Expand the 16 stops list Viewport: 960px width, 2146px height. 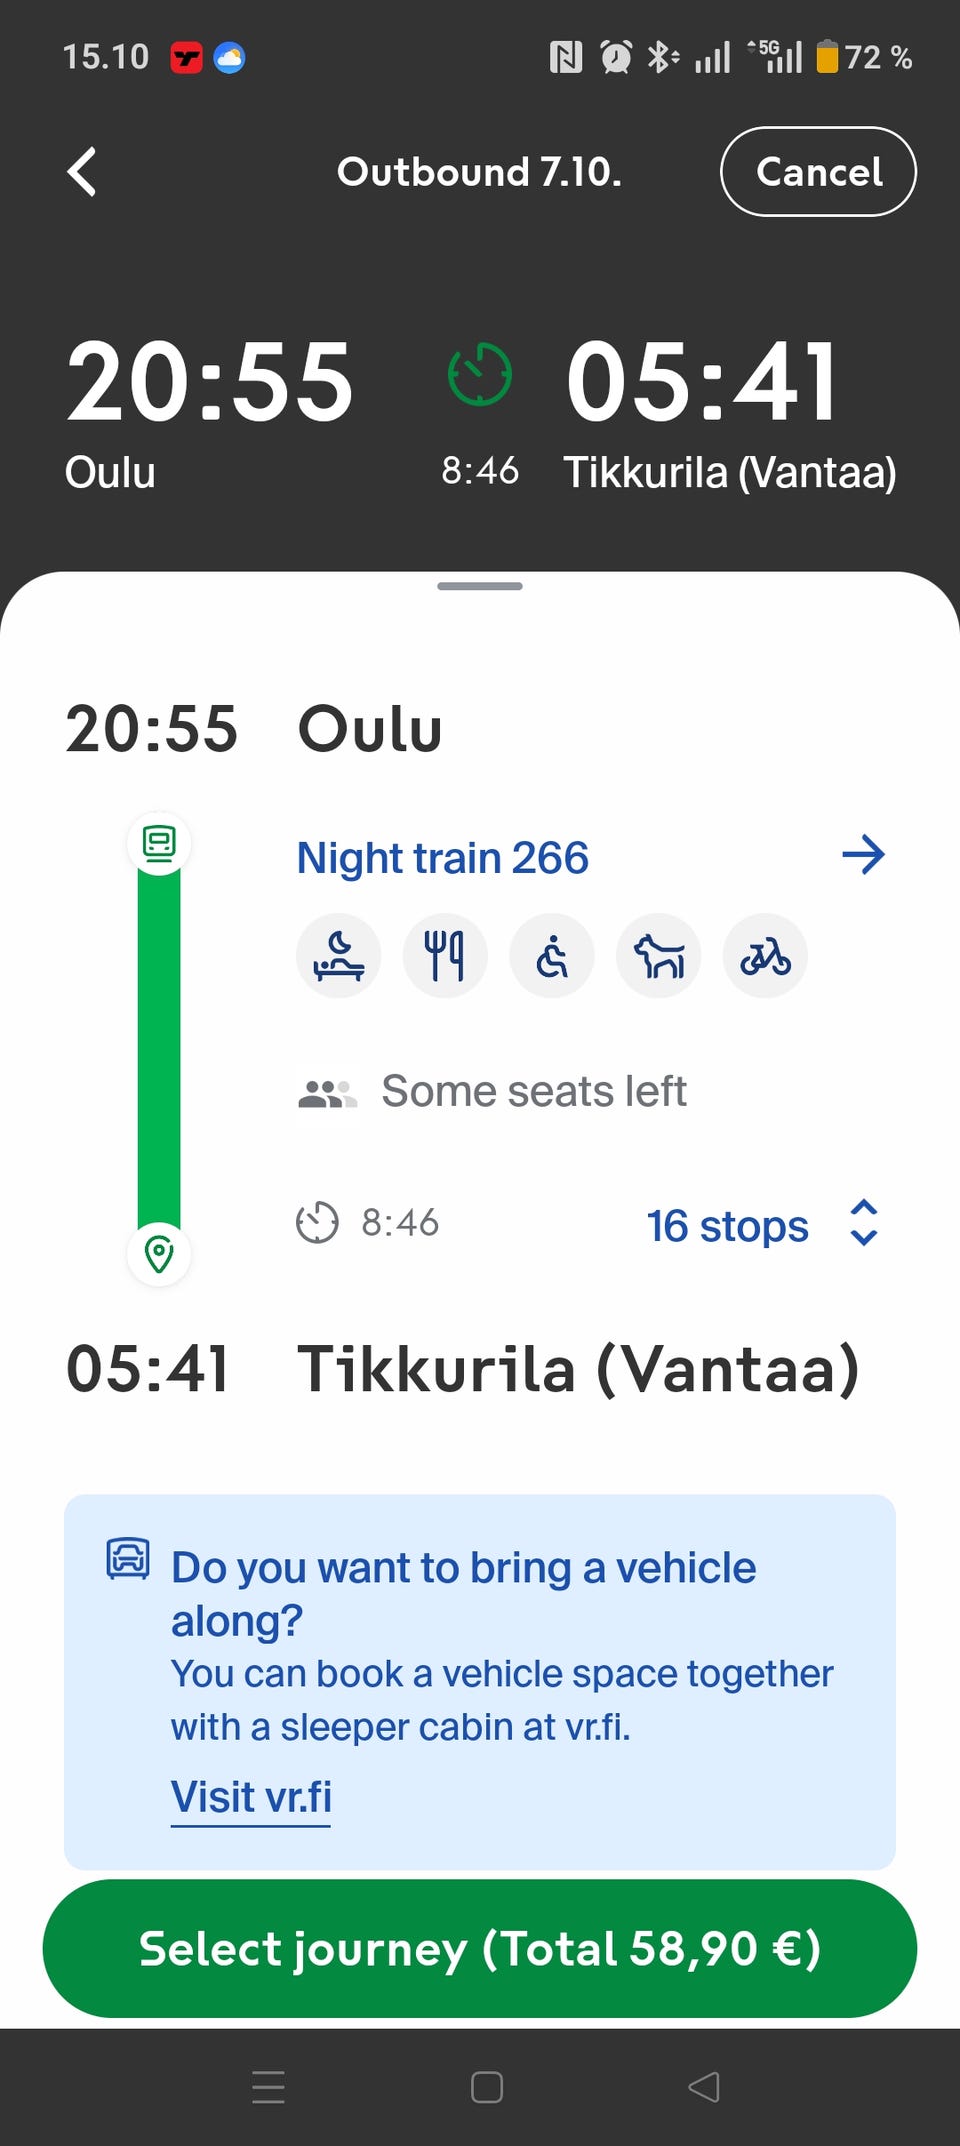click(727, 1225)
